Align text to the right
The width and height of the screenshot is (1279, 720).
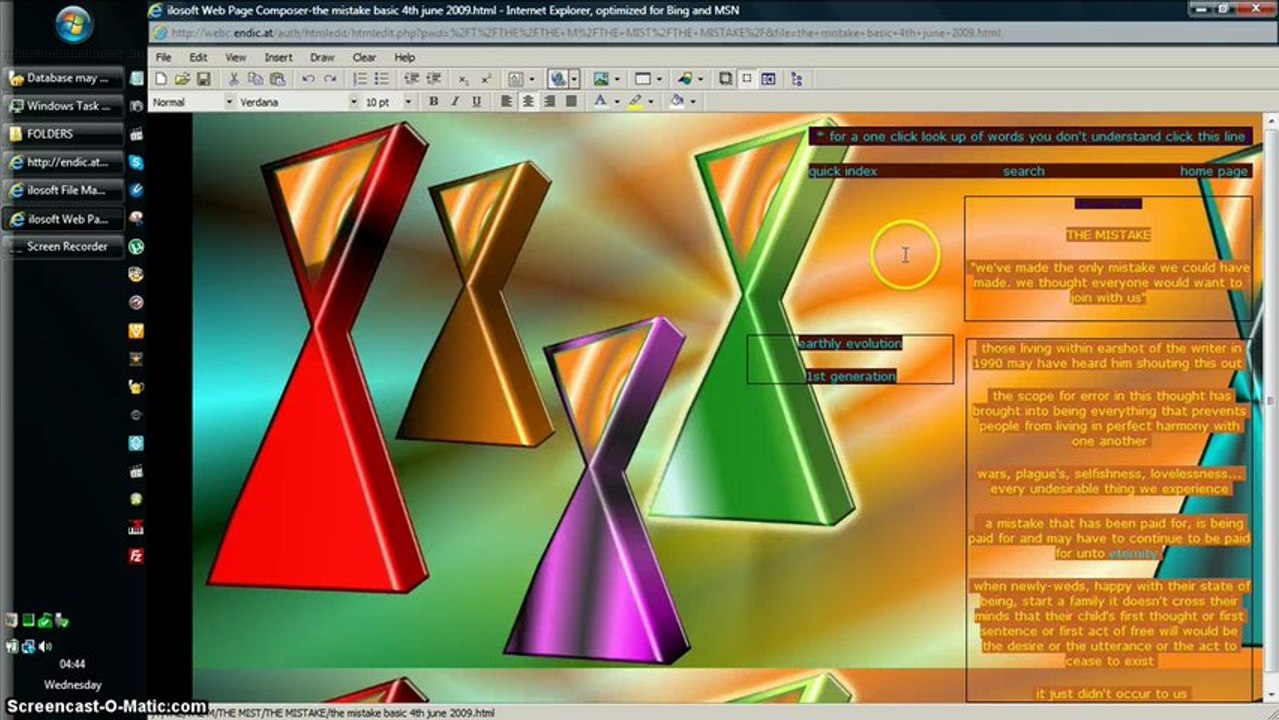point(549,101)
